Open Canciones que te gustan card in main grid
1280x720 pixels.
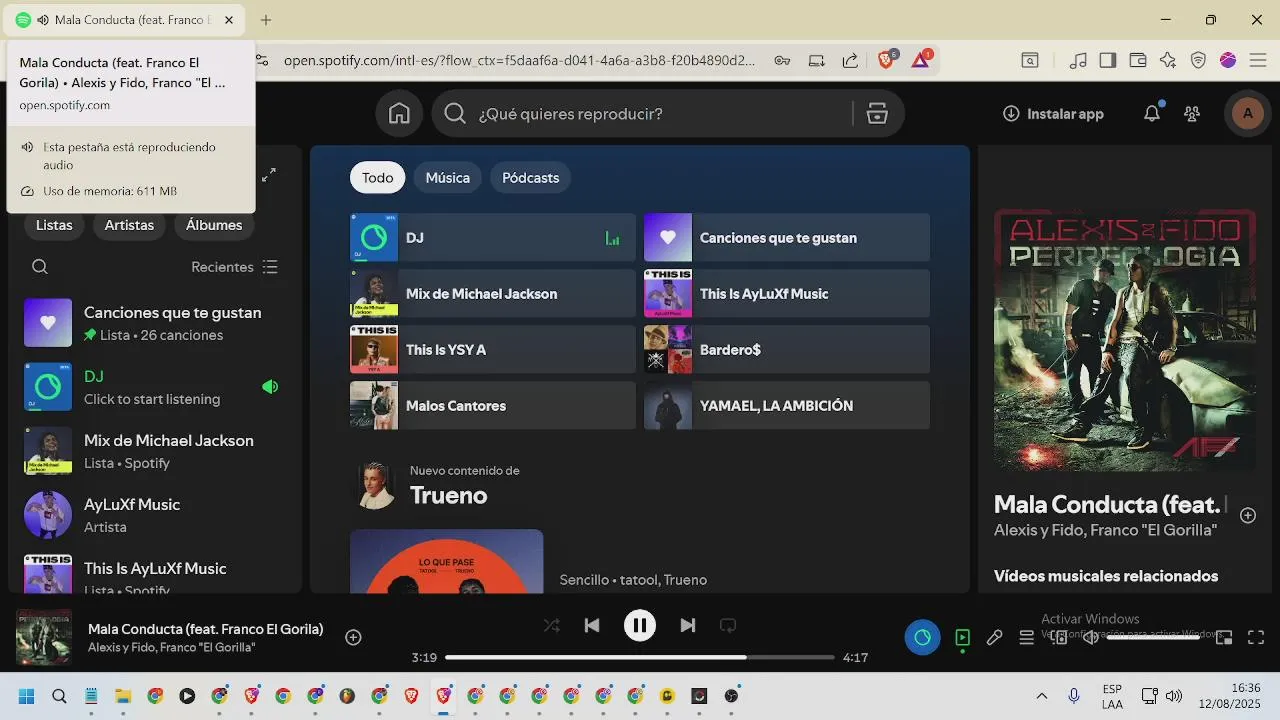[787, 238]
